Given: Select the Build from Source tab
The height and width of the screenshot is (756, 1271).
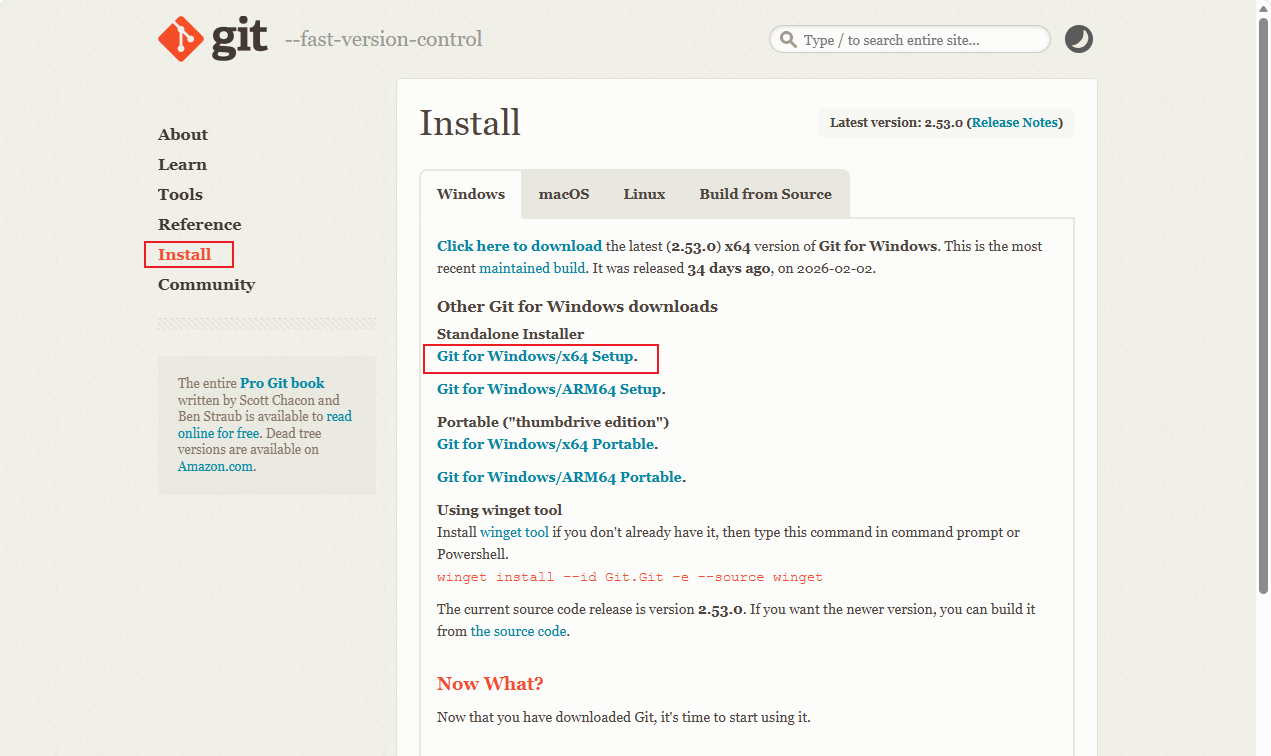Looking at the screenshot, I should pyautogui.click(x=765, y=194).
